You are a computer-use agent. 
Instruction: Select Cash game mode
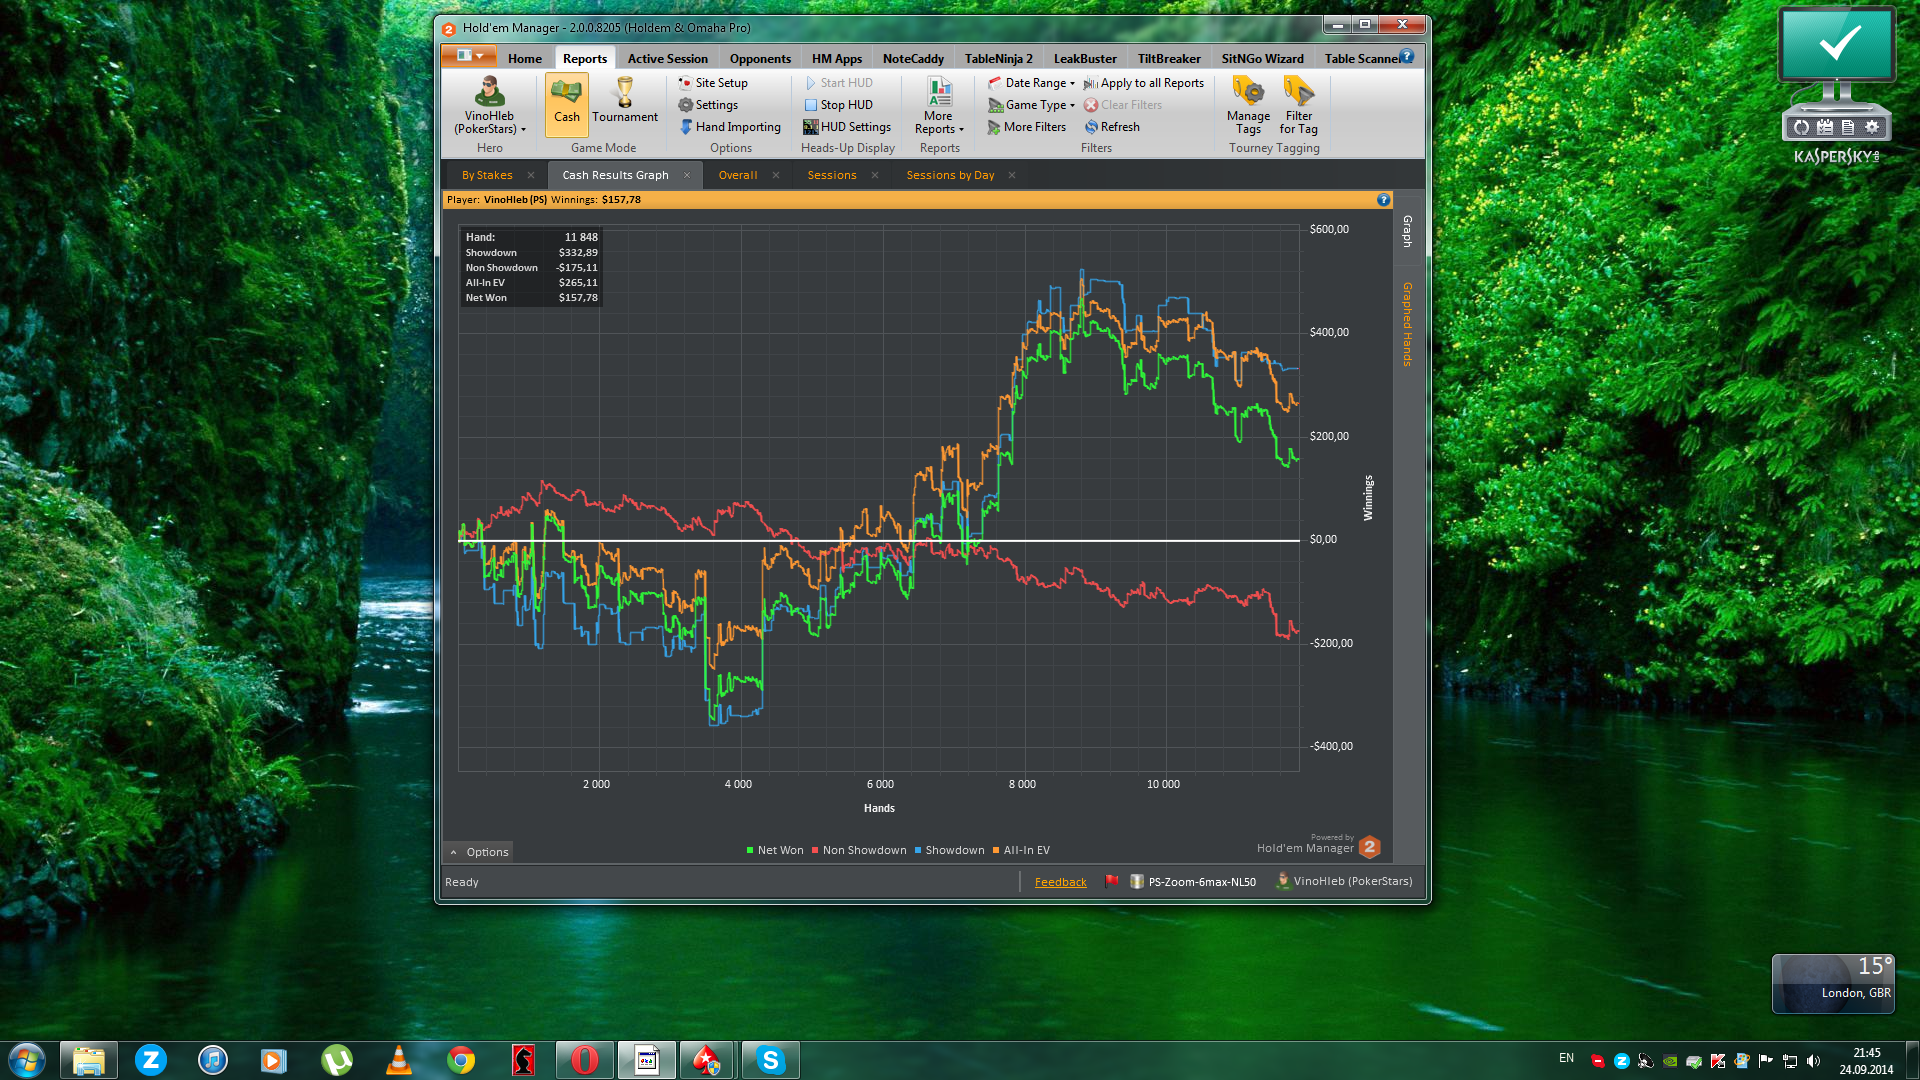pos(567,104)
